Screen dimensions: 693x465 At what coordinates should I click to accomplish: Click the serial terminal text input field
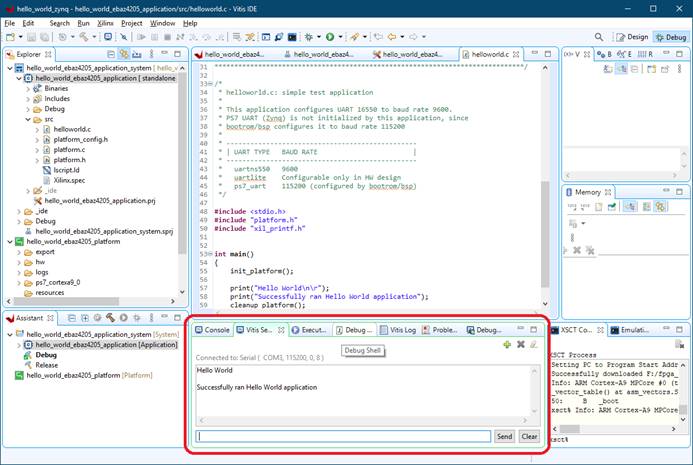pos(343,436)
